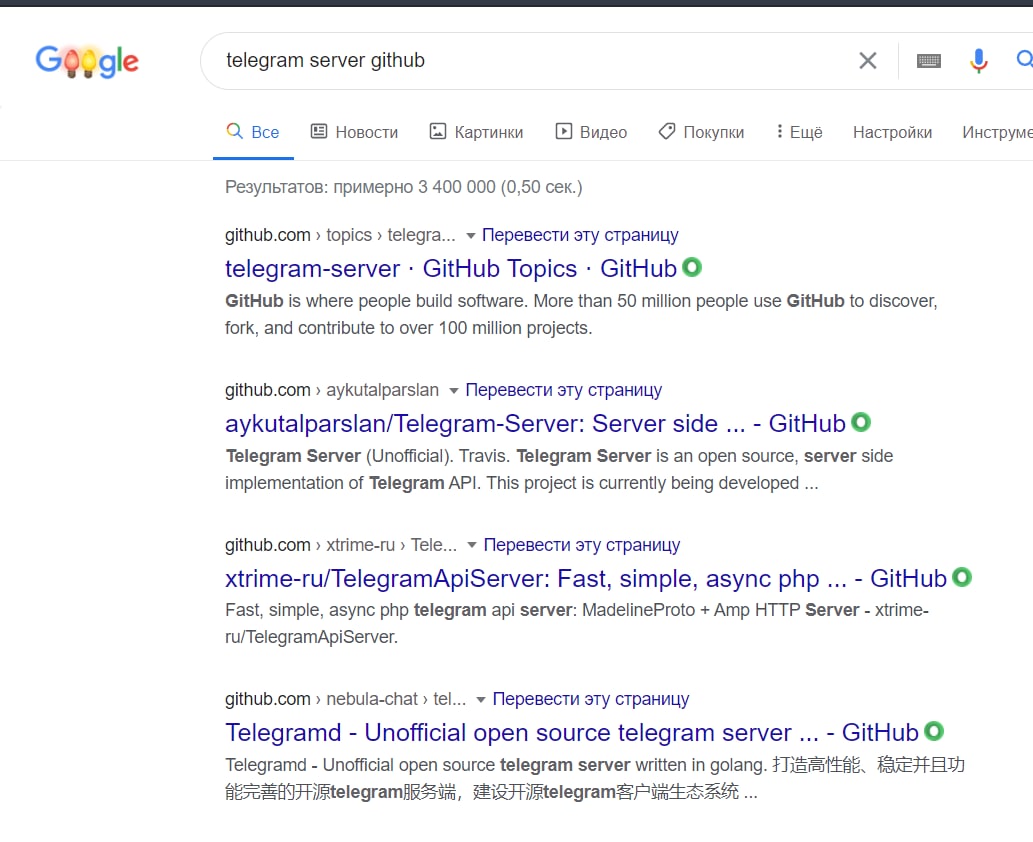Click green circle icon beside aykutalparslan title
This screenshot has width=1033, height=842.
(x=860, y=422)
